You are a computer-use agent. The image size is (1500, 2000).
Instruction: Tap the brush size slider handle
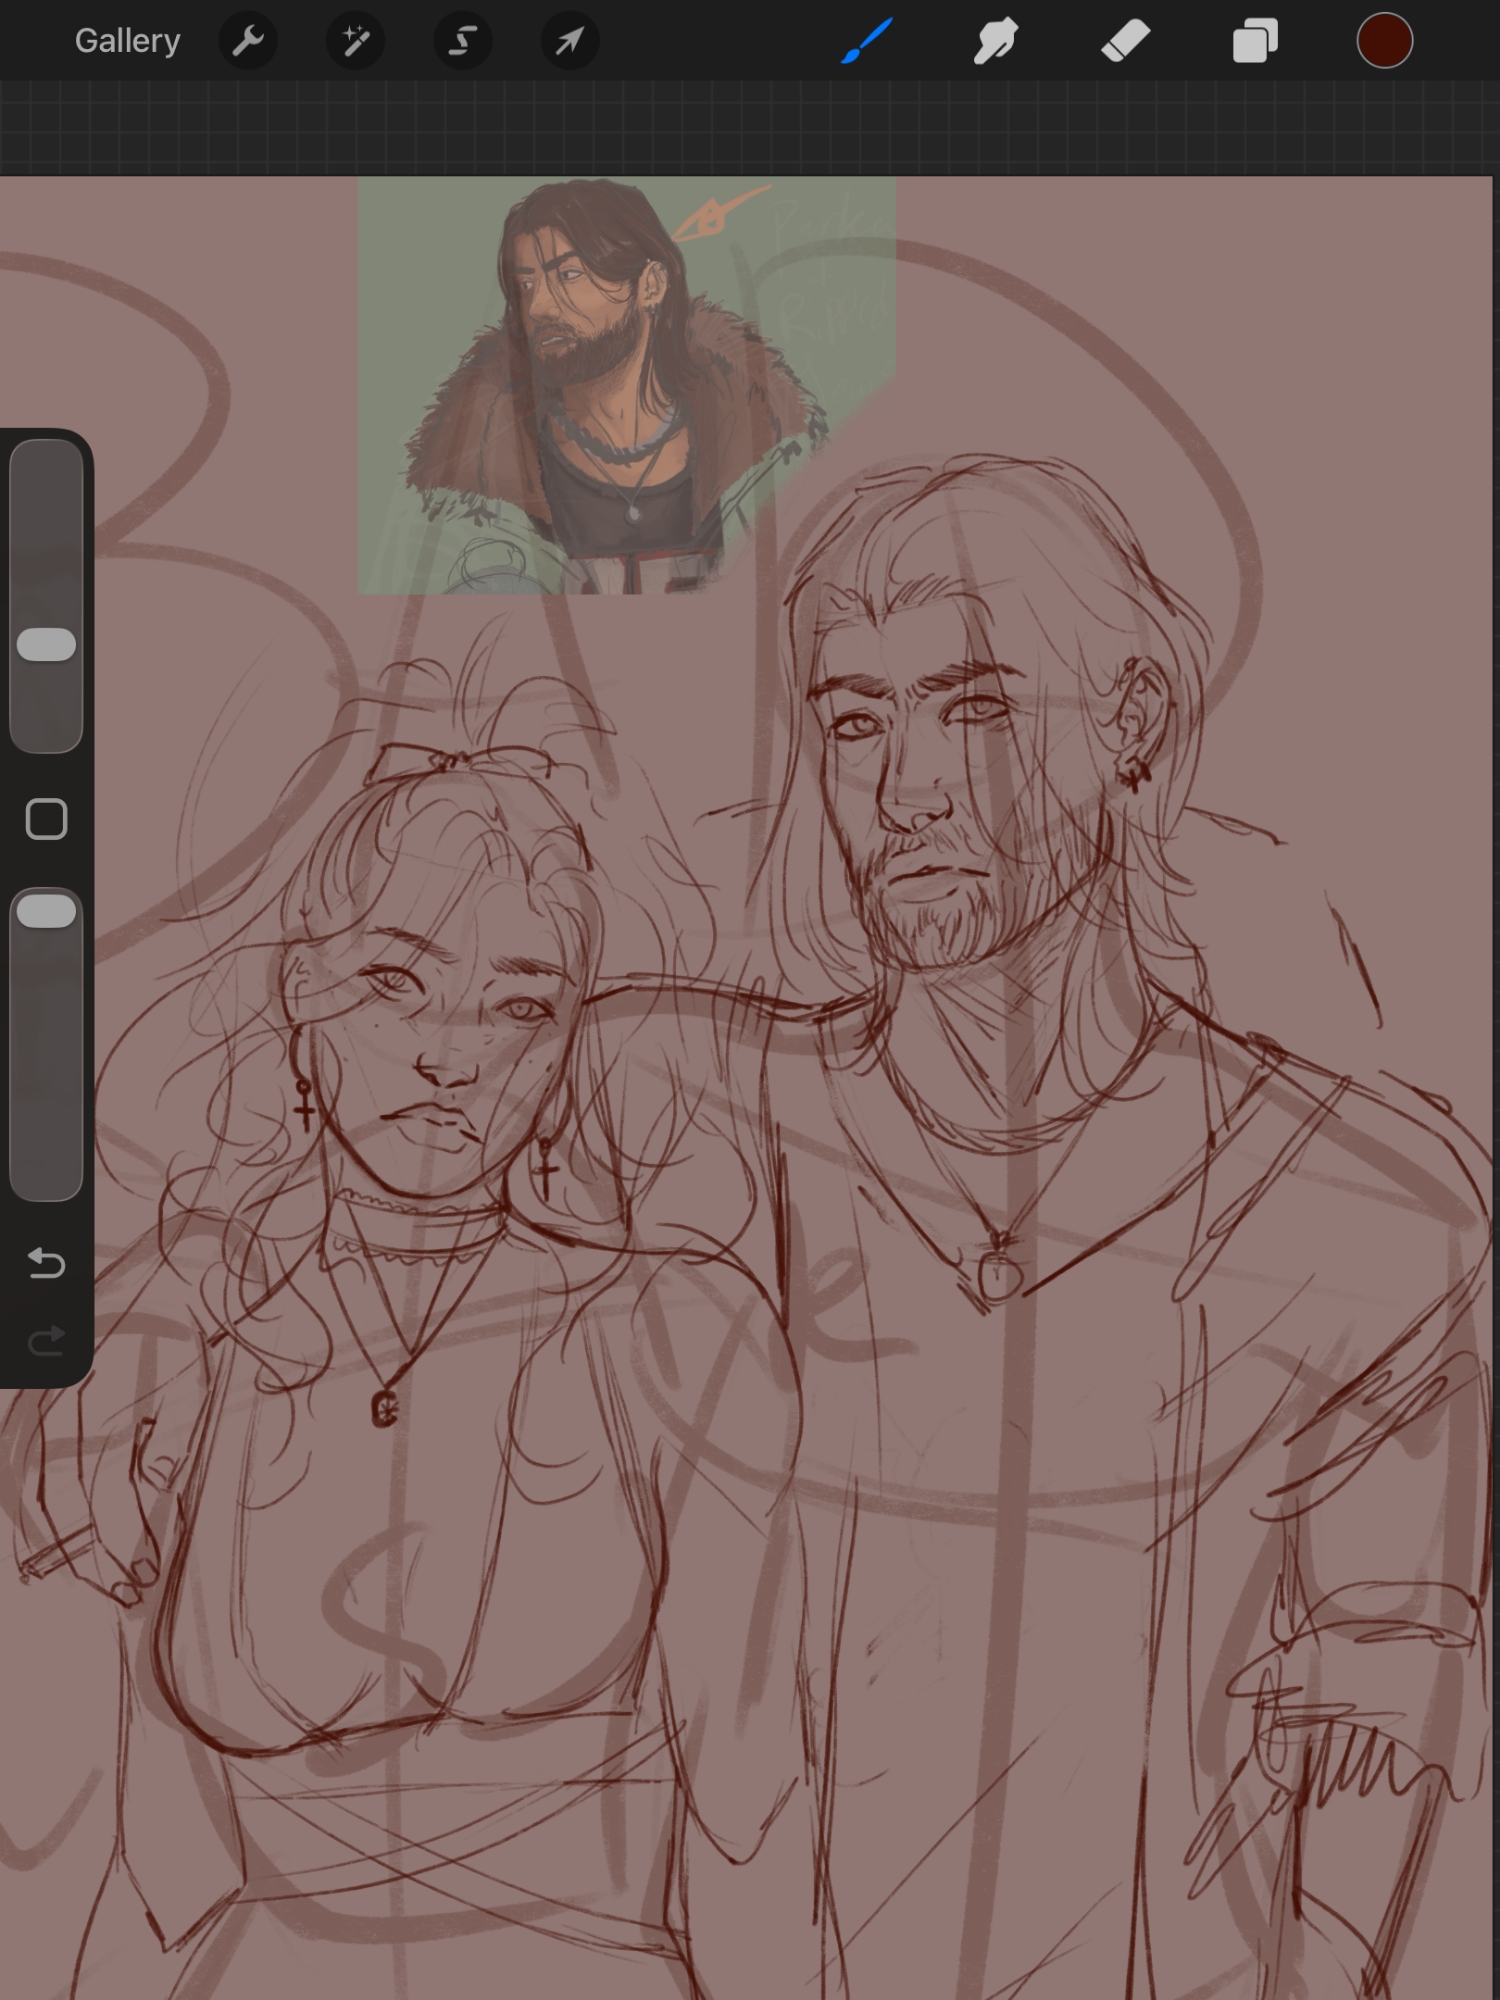47,645
